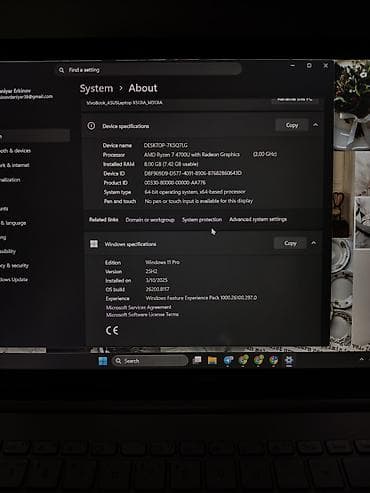Open Microsoft Software License Terms link
370x493 pixels.
(x=142, y=314)
